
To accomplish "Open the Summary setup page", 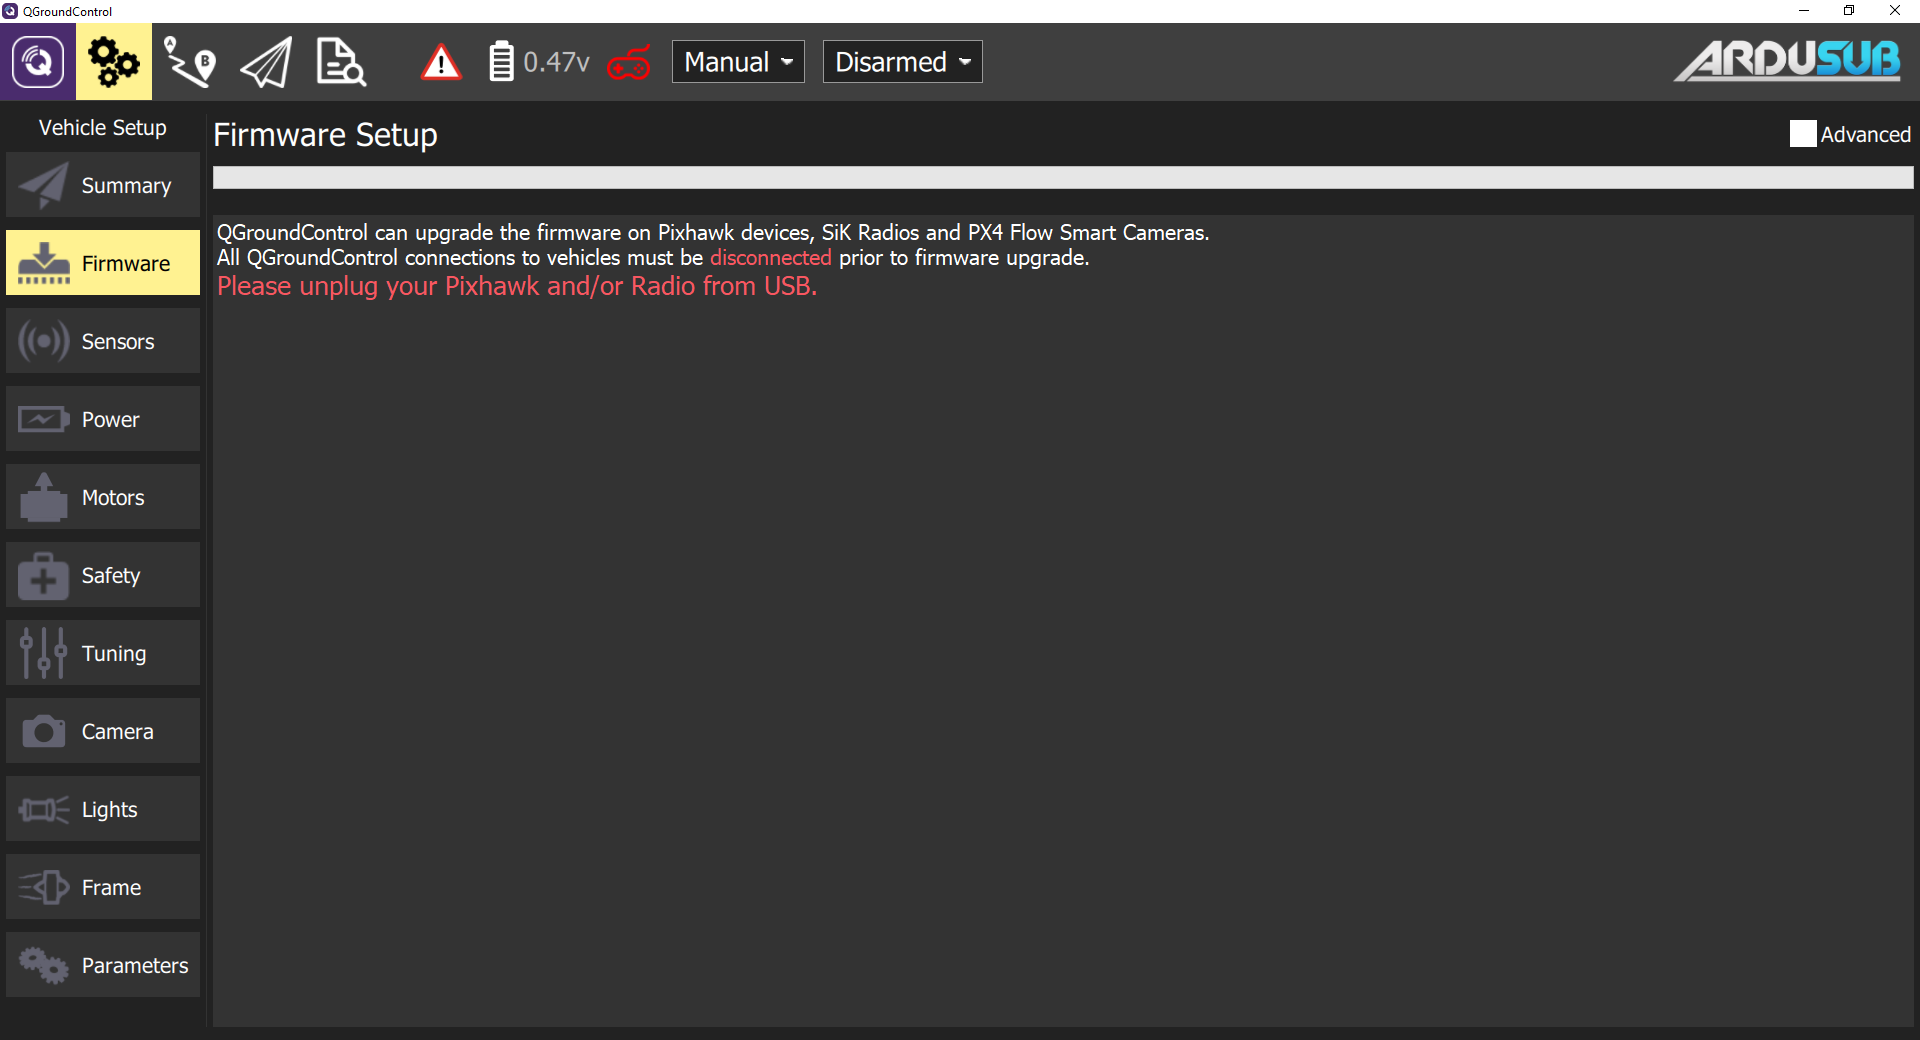I will click(103, 185).
